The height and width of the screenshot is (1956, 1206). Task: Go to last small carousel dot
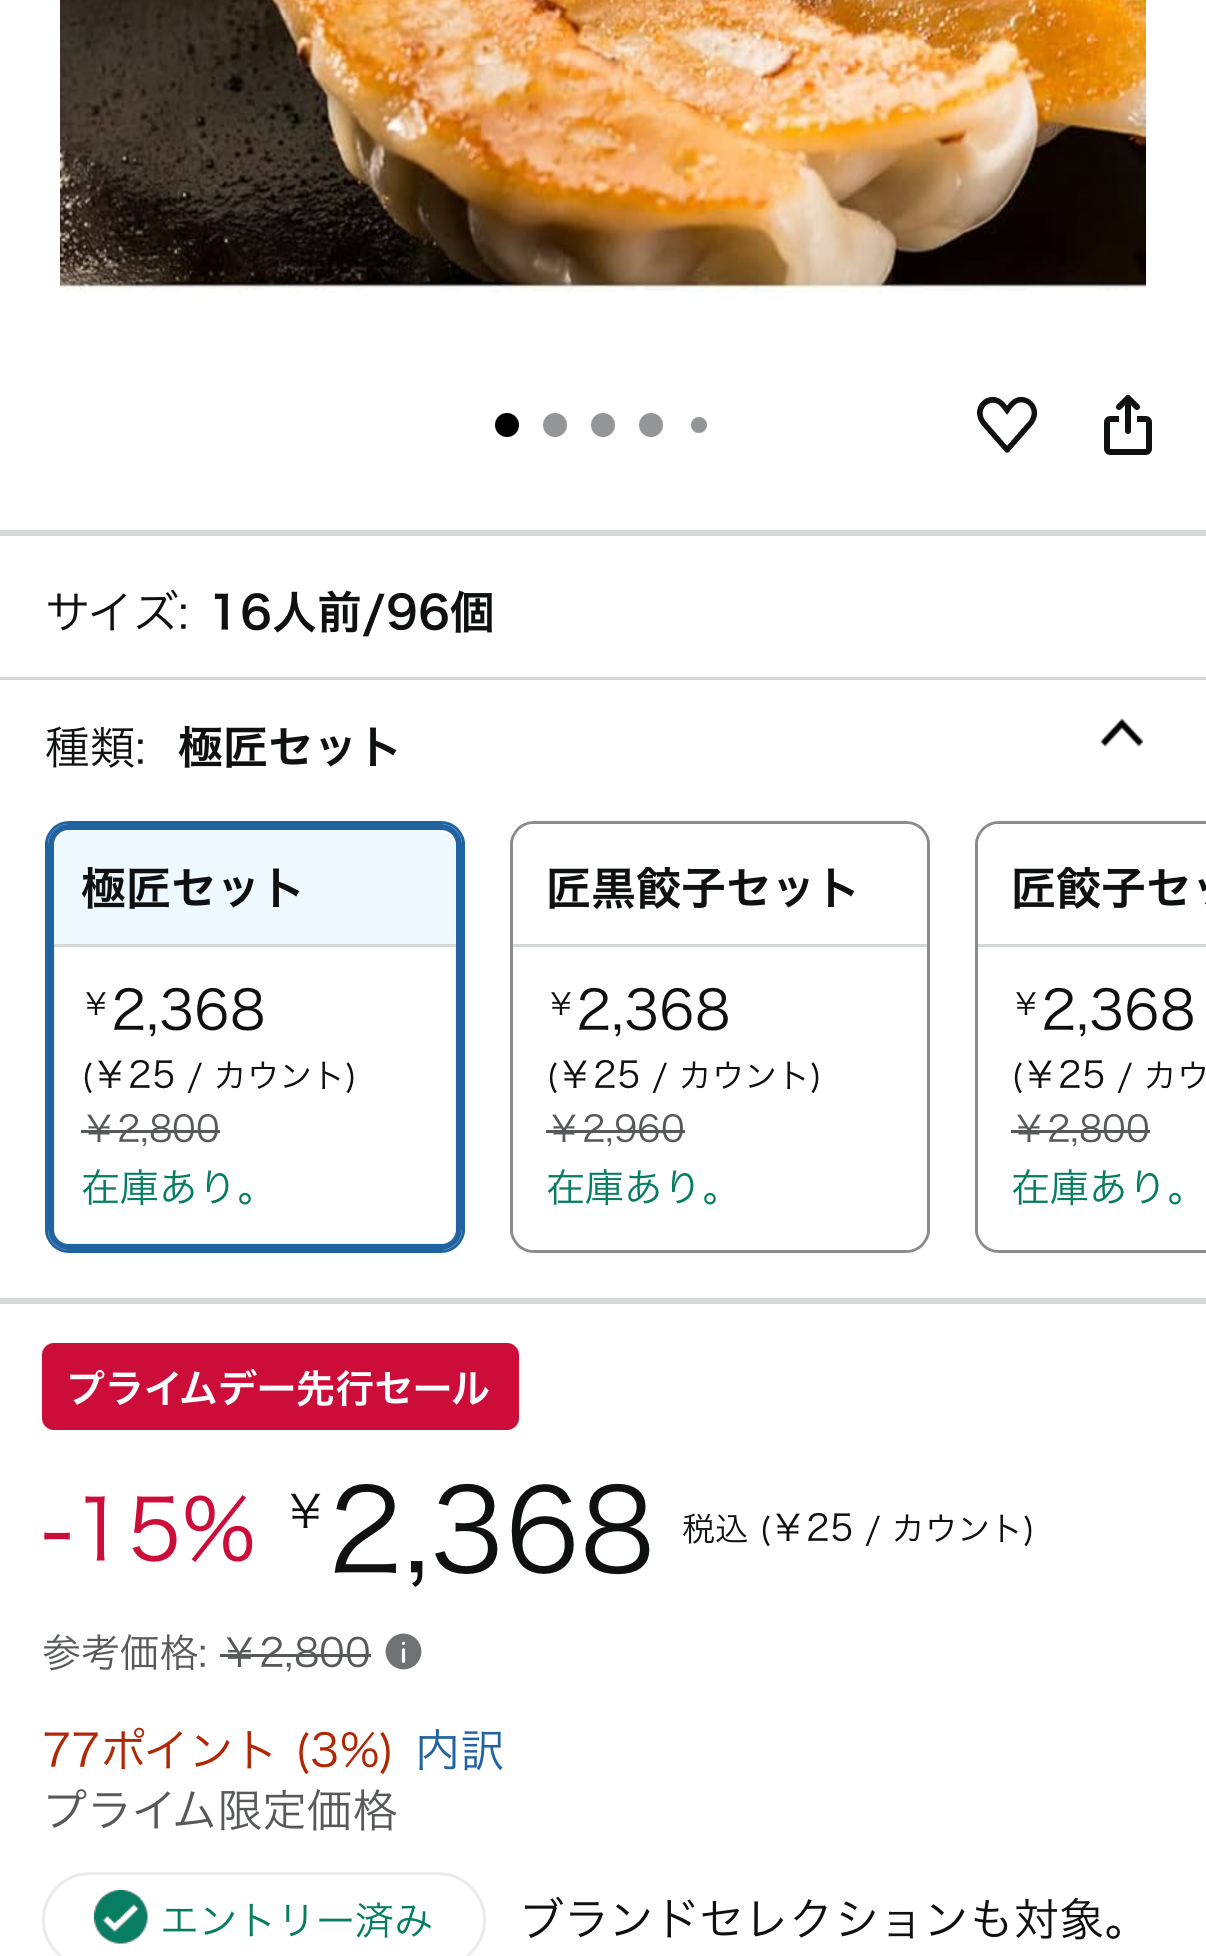699,425
